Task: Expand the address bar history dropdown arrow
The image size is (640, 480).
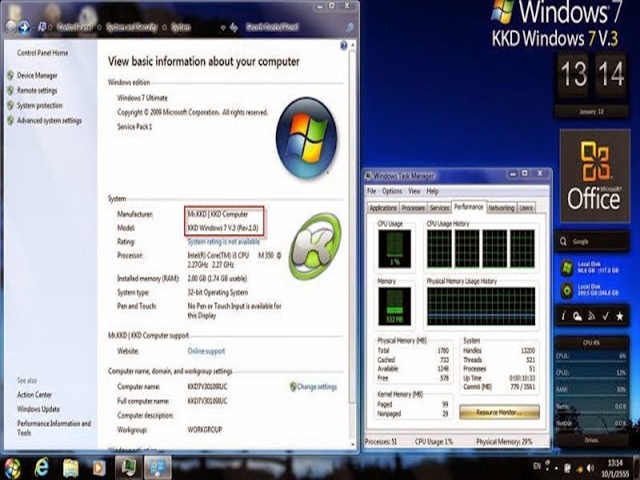Action: click(x=222, y=28)
